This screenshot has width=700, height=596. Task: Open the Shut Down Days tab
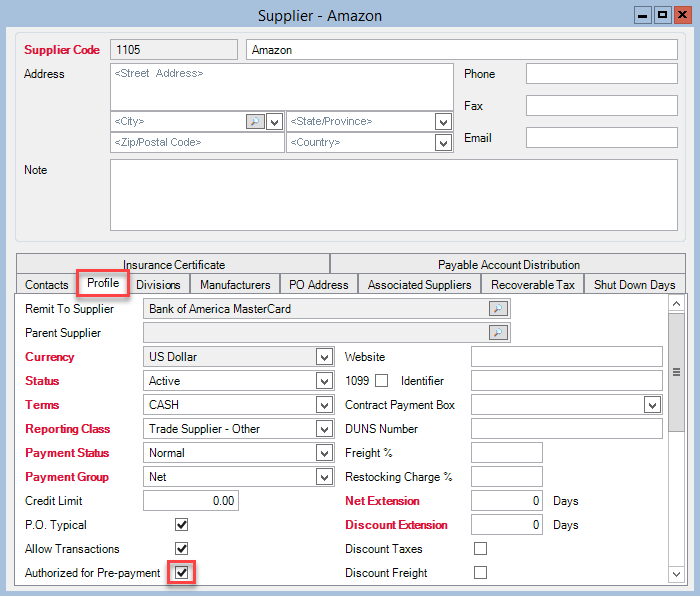click(634, 285)
